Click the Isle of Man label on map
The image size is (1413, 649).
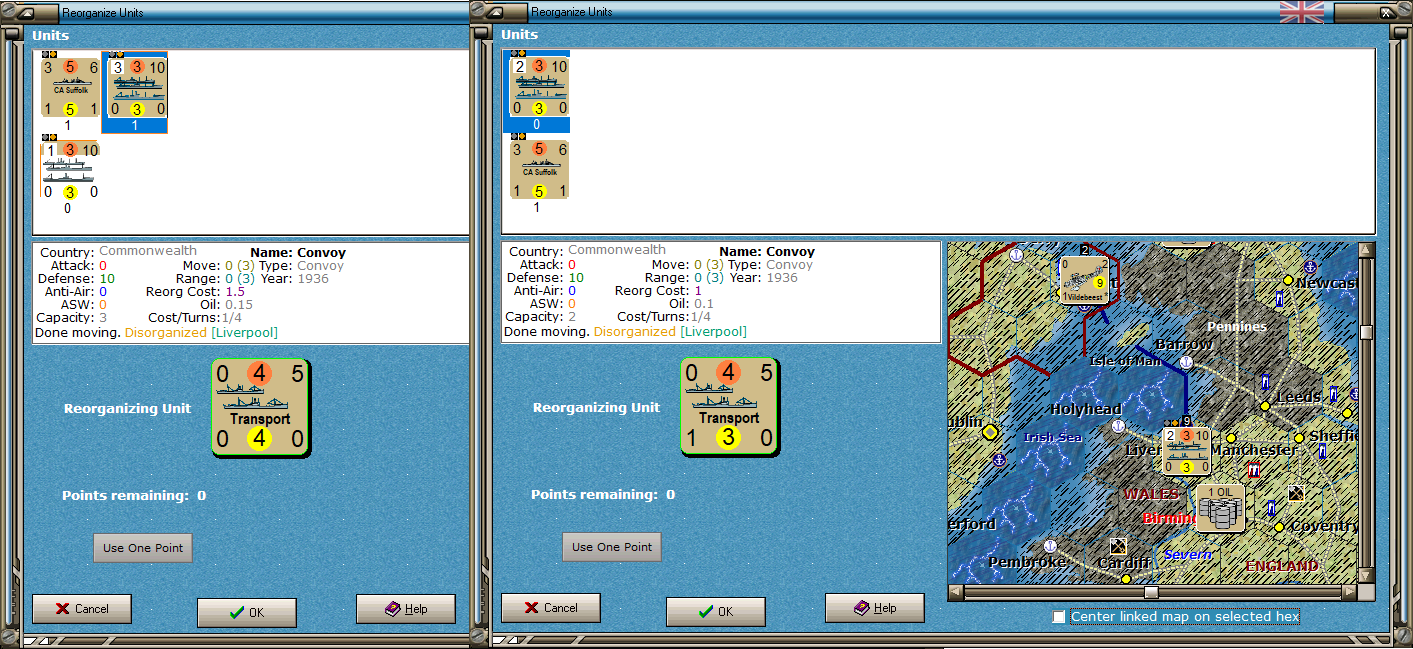(x=1125, y=361)
